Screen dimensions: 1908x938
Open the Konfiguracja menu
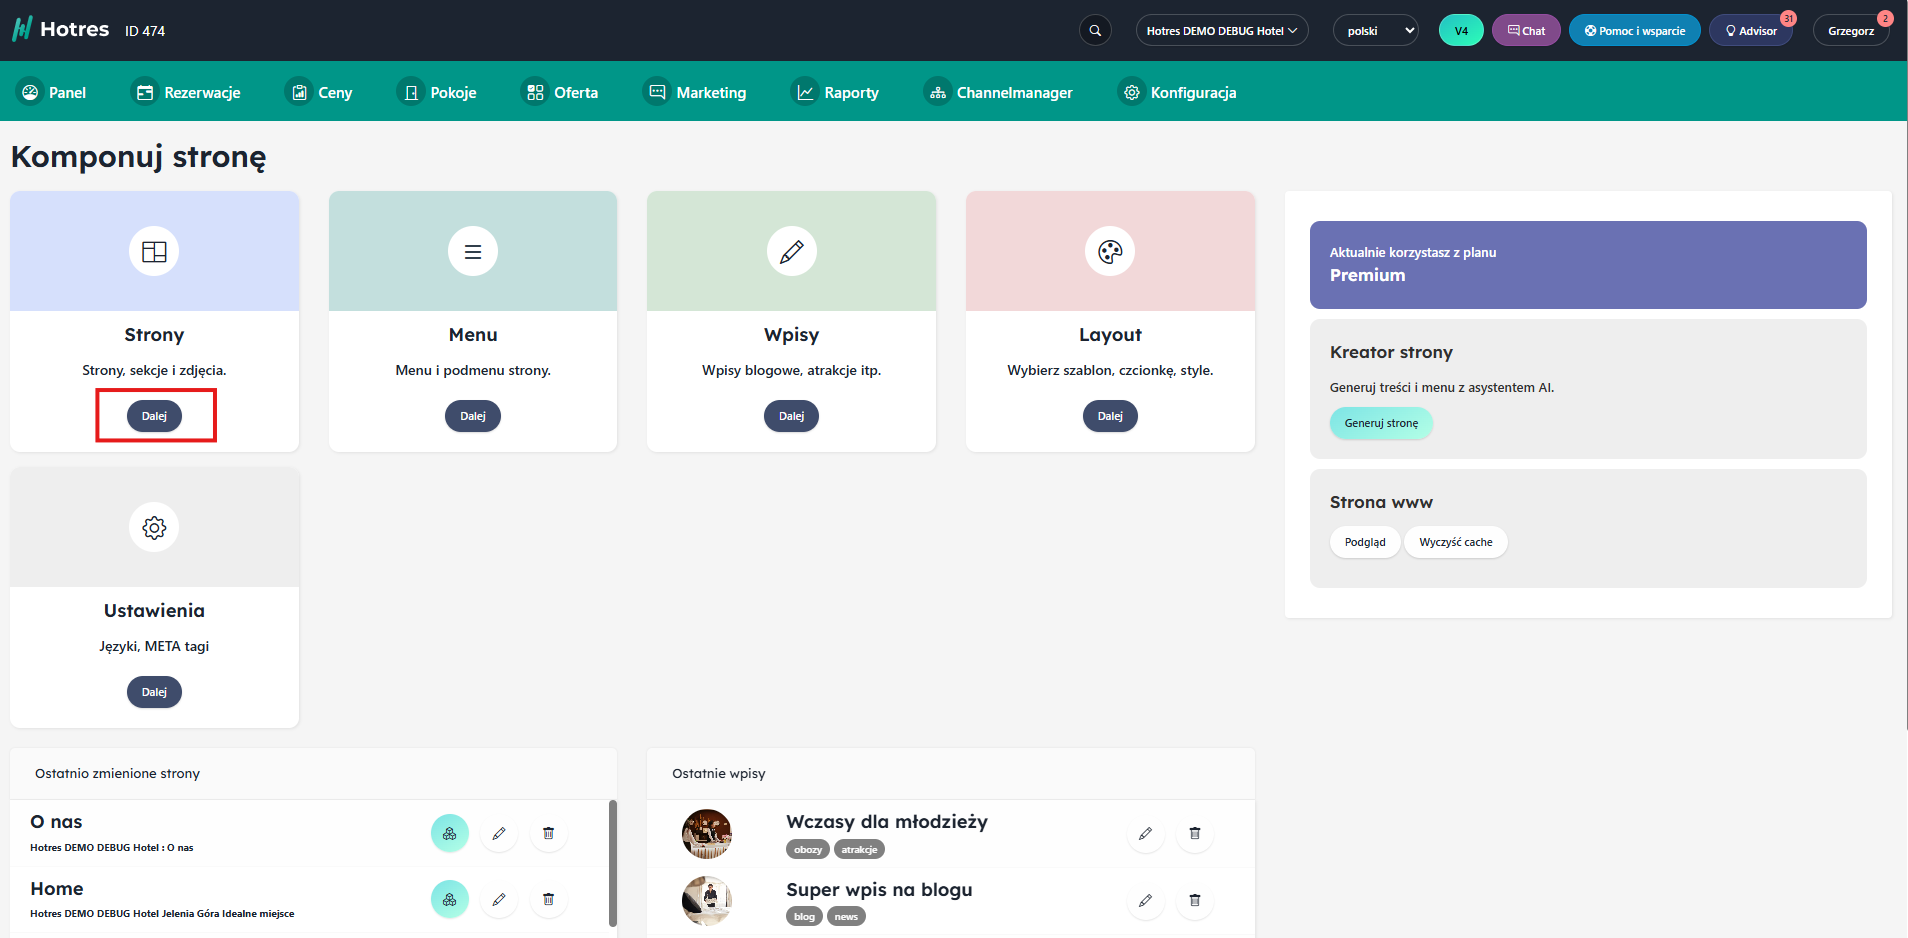(x=1180, y=93)
